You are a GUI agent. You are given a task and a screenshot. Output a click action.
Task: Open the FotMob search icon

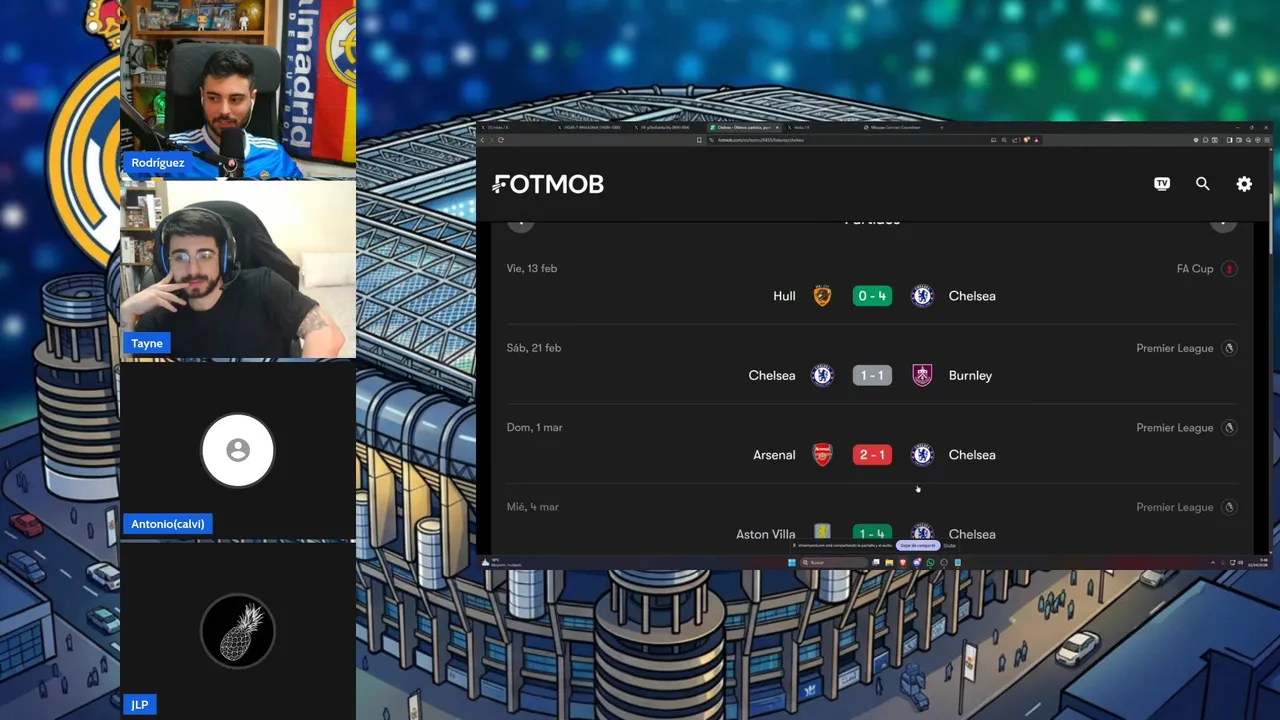click(x=1202, y=184)
